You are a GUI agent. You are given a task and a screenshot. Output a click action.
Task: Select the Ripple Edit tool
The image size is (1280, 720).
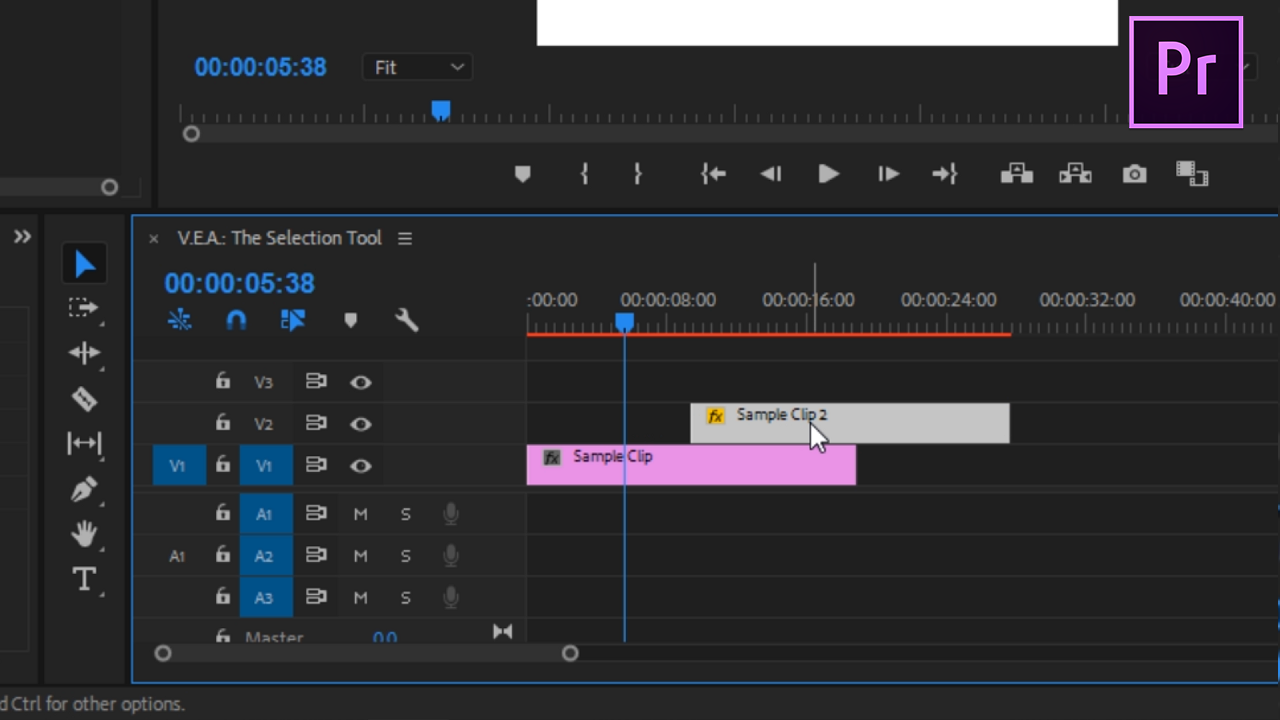coord(84,353)
